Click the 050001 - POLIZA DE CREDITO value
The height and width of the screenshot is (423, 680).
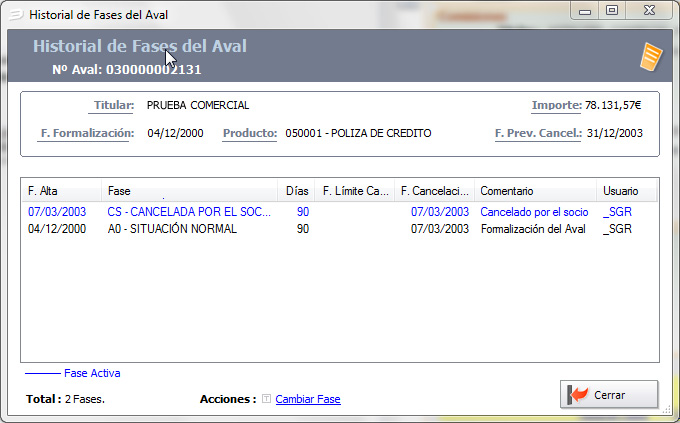pyautogui.click(x=358, y=133)
